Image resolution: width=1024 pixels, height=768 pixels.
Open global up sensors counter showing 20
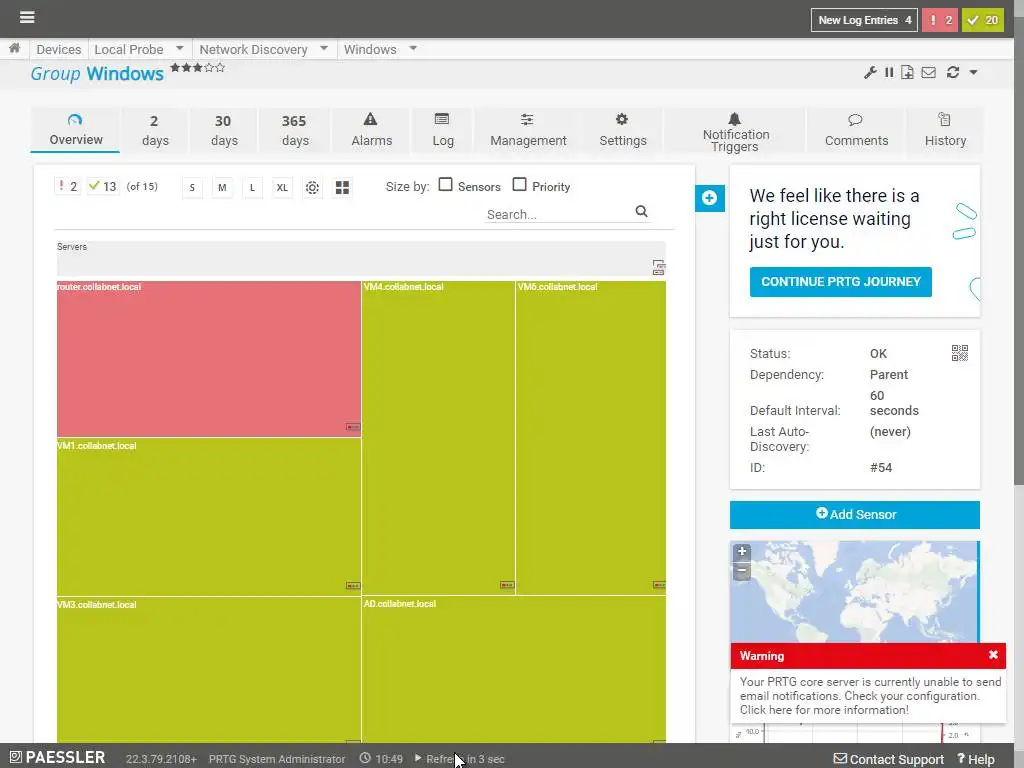tap(982, 20)
